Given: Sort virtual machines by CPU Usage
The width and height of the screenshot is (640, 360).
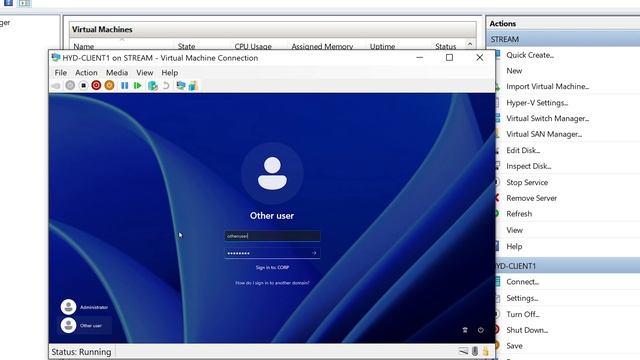Looking at the screenshot, I should 253,47.
